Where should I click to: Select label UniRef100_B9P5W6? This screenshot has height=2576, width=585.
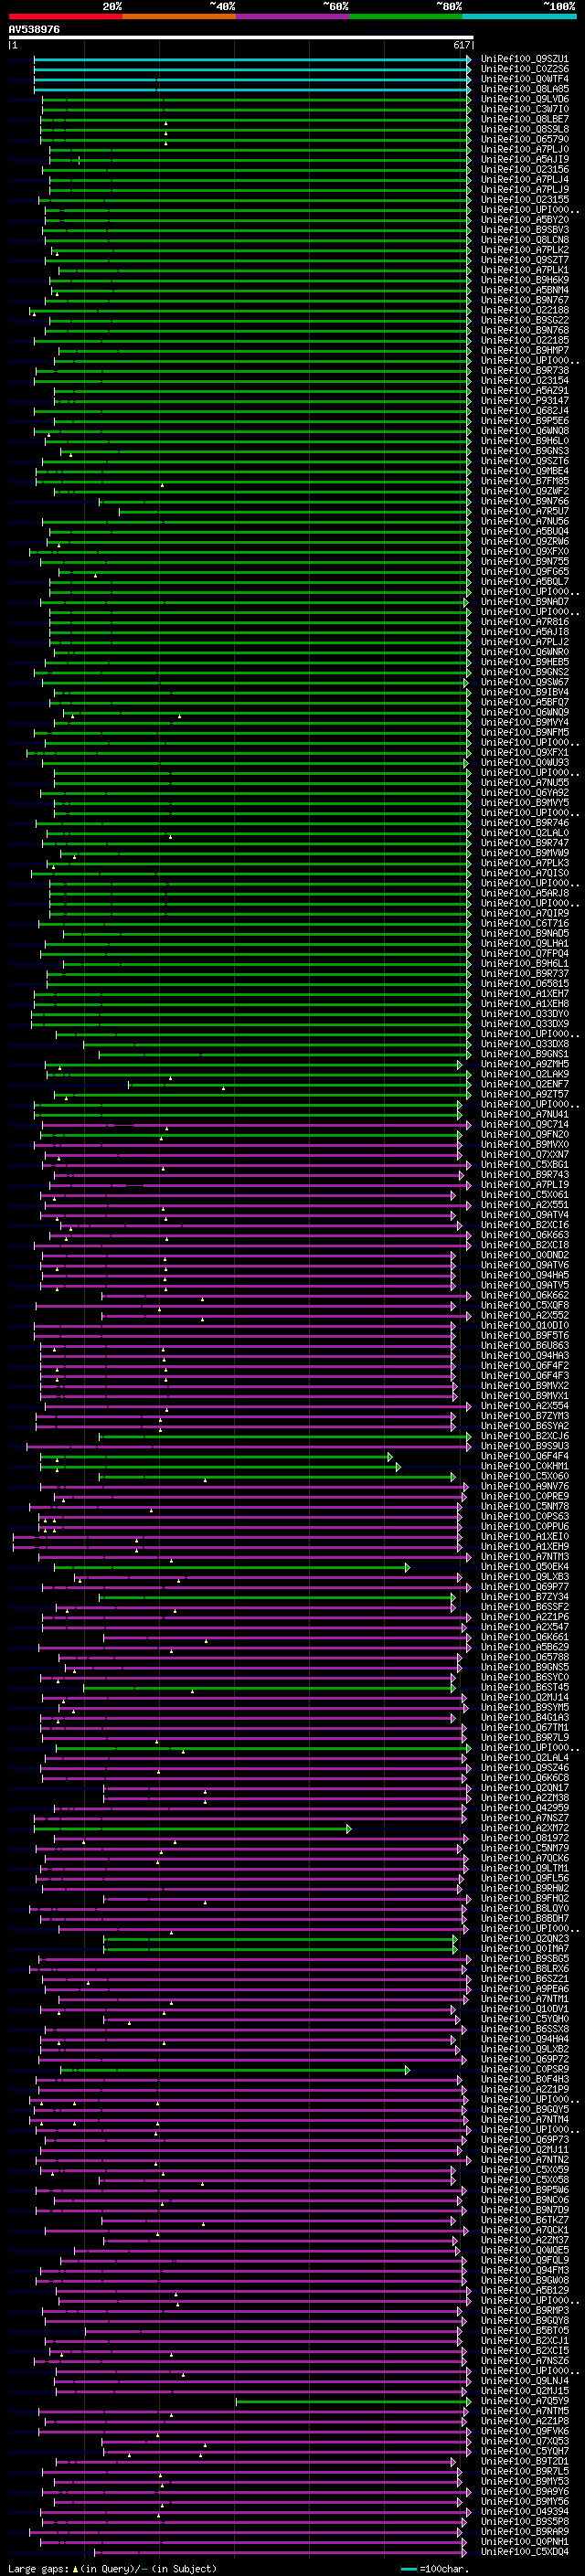coord(524,2190)
